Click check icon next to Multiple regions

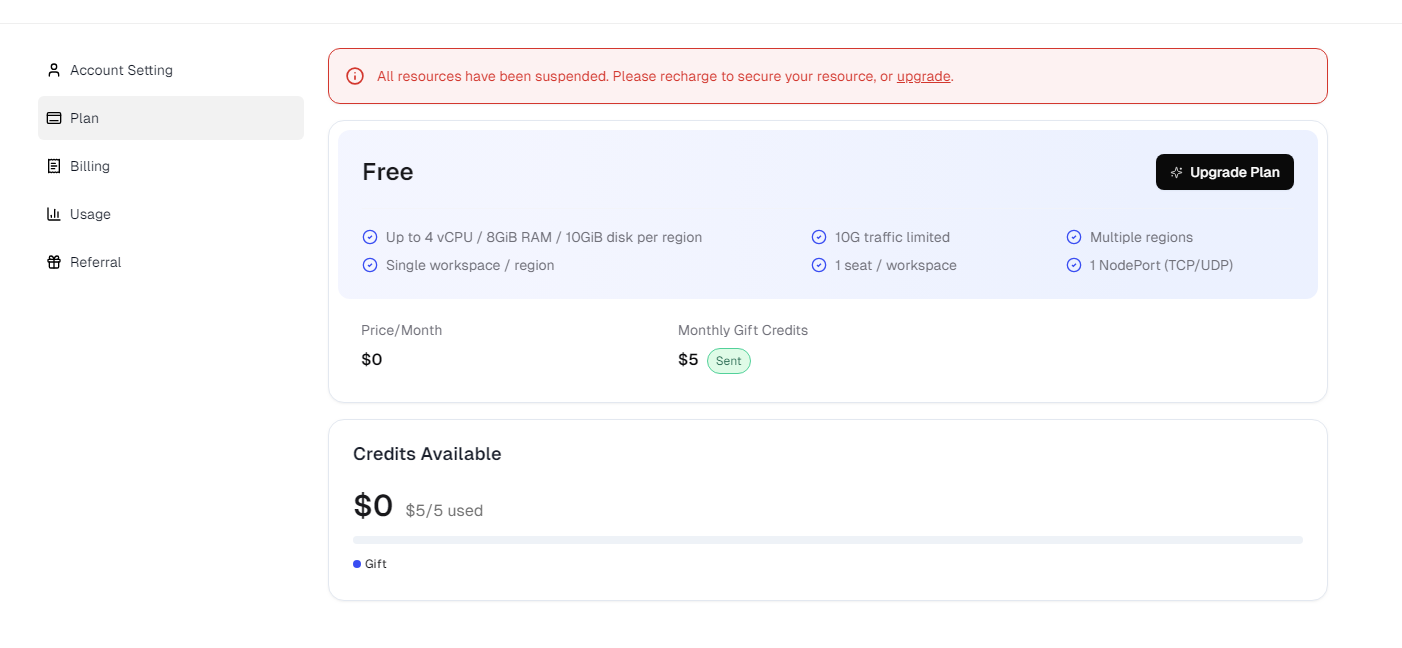[1074, 237]
